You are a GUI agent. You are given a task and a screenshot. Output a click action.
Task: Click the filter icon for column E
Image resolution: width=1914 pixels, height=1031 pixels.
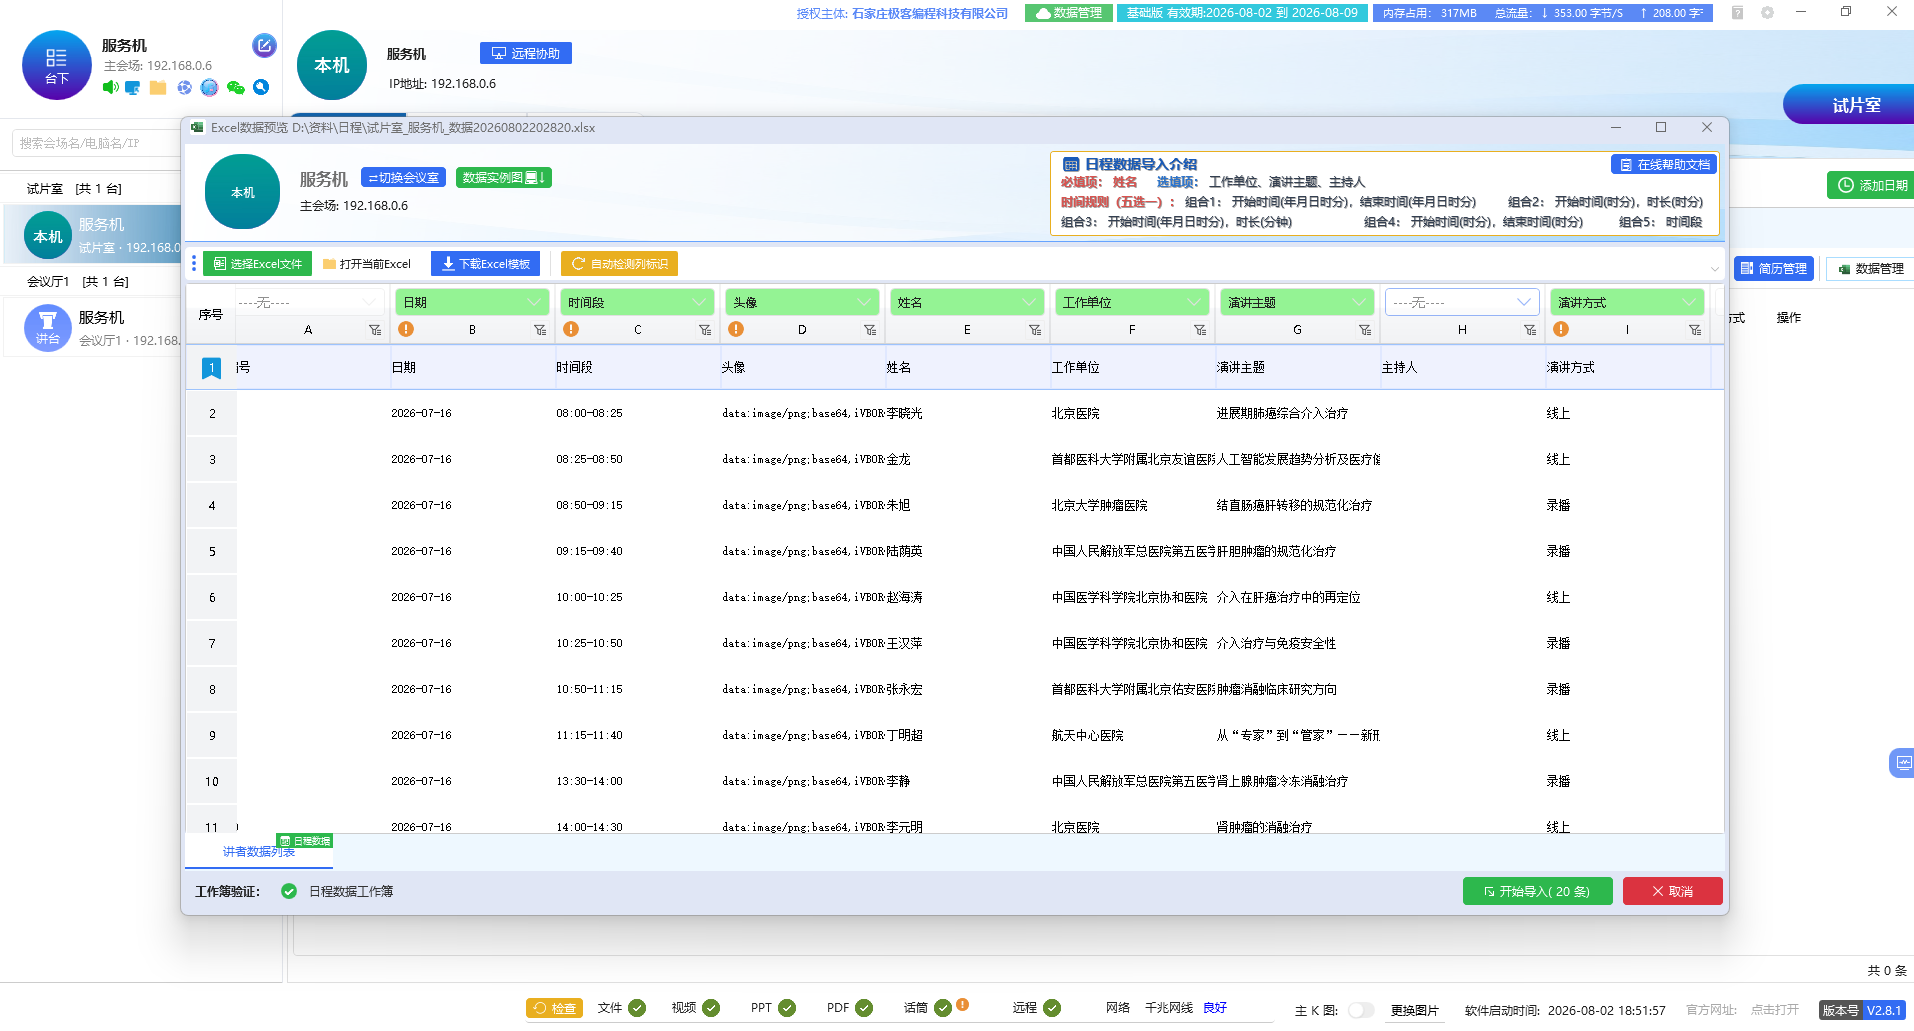(1035, 330)
